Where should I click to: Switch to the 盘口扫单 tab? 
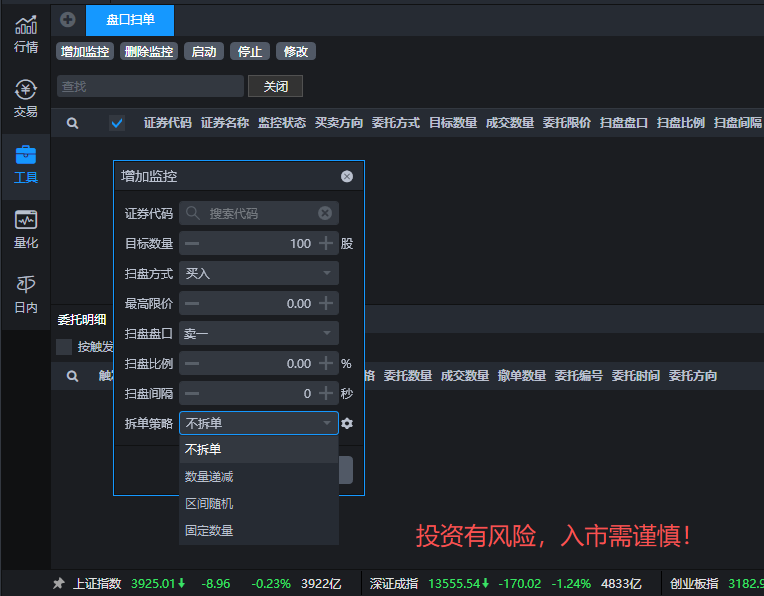(x=130, y=20)
